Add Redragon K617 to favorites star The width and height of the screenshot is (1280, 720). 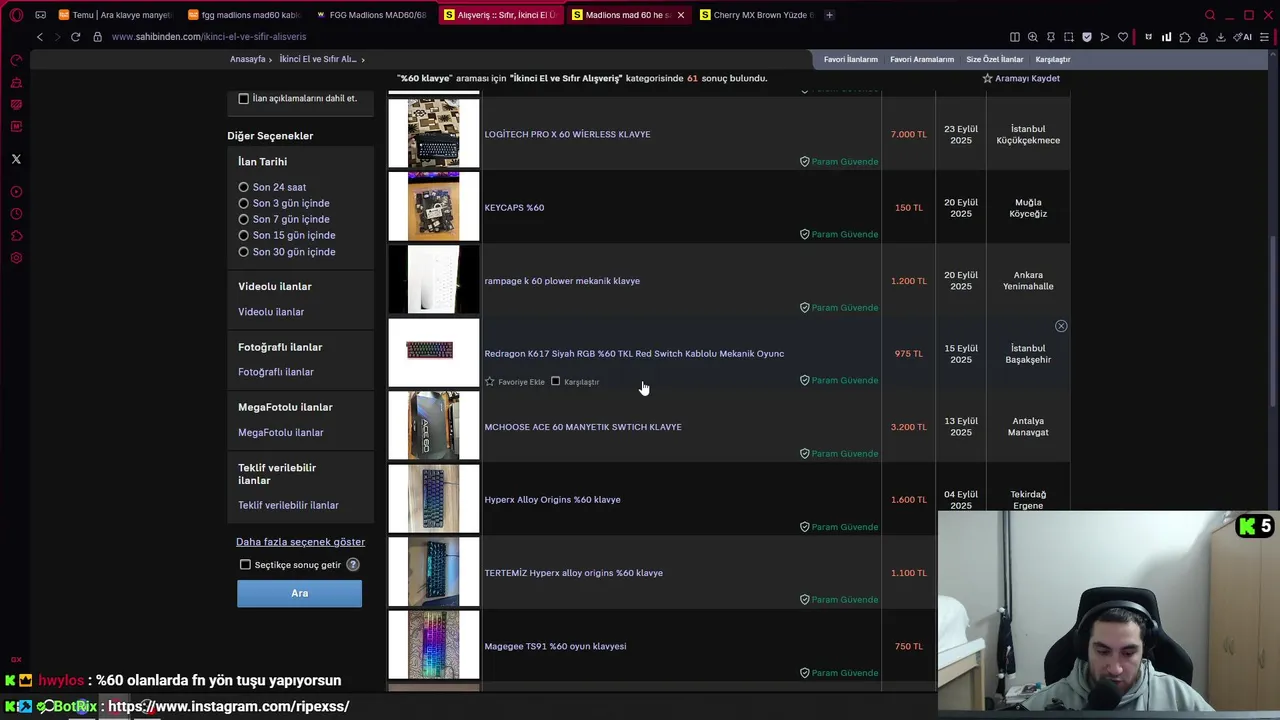click(x=490, y=382)
